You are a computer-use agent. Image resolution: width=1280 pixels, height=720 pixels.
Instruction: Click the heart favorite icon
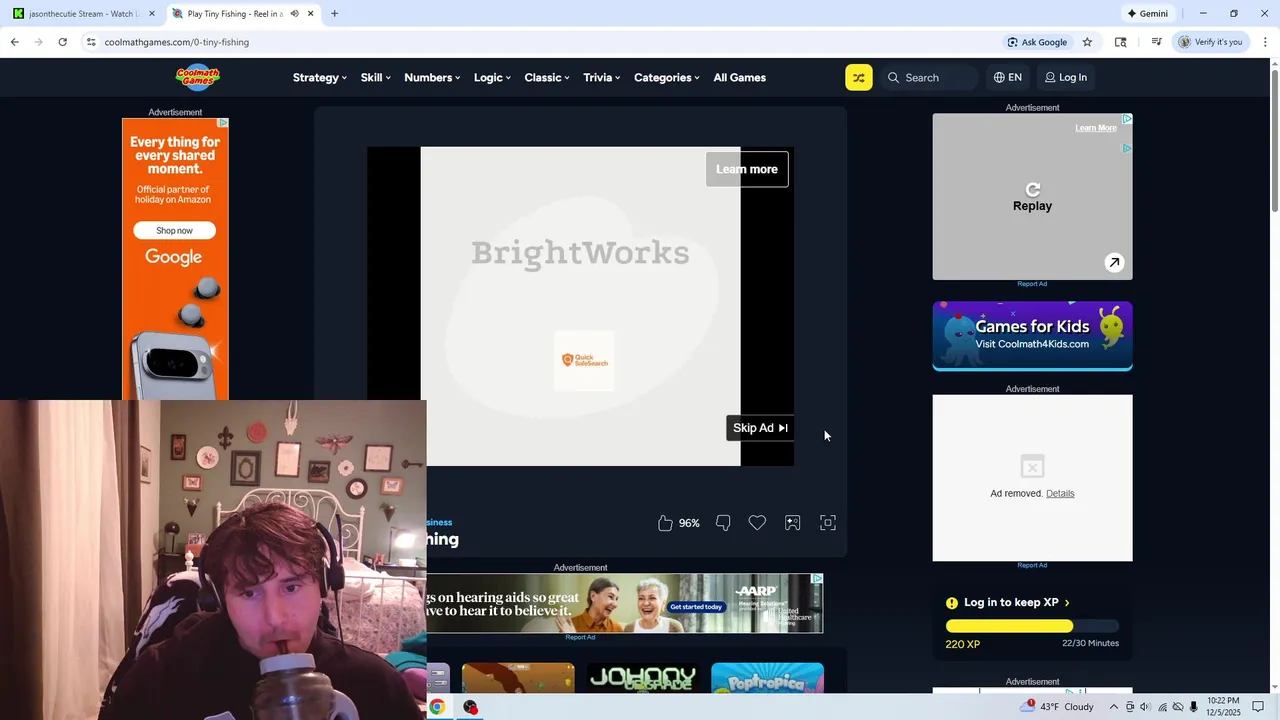757,523
